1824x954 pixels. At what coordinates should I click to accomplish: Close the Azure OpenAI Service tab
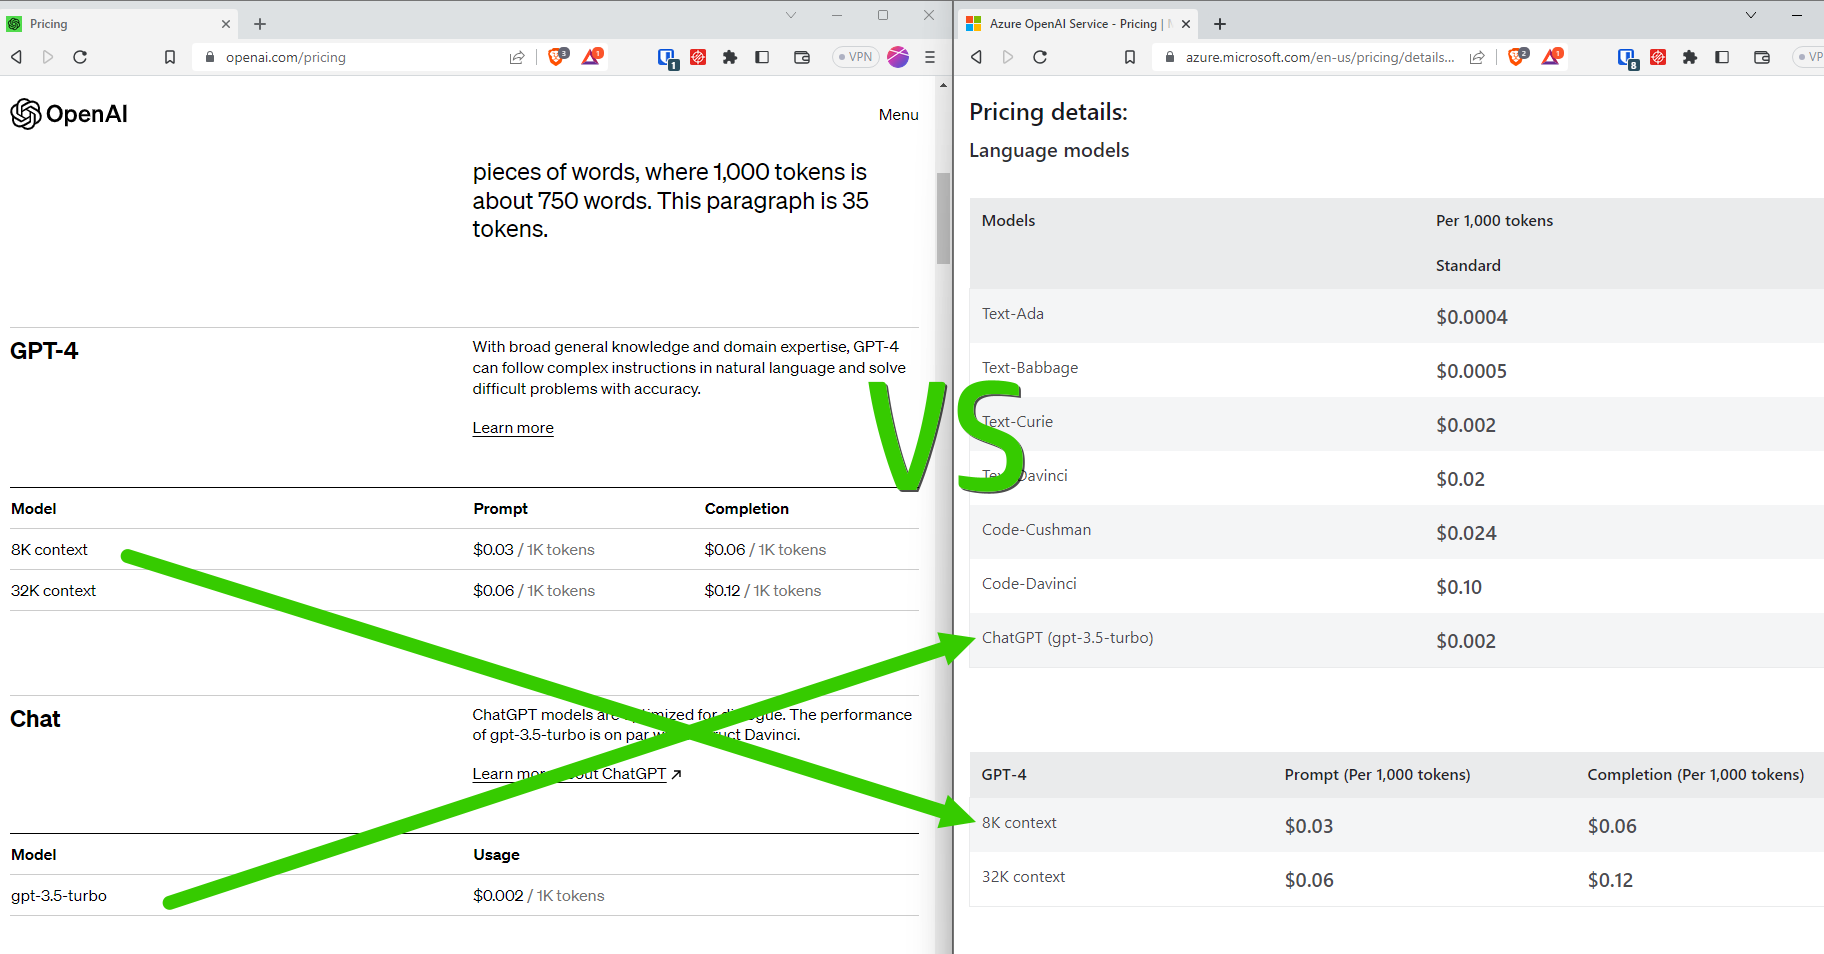1186,24
